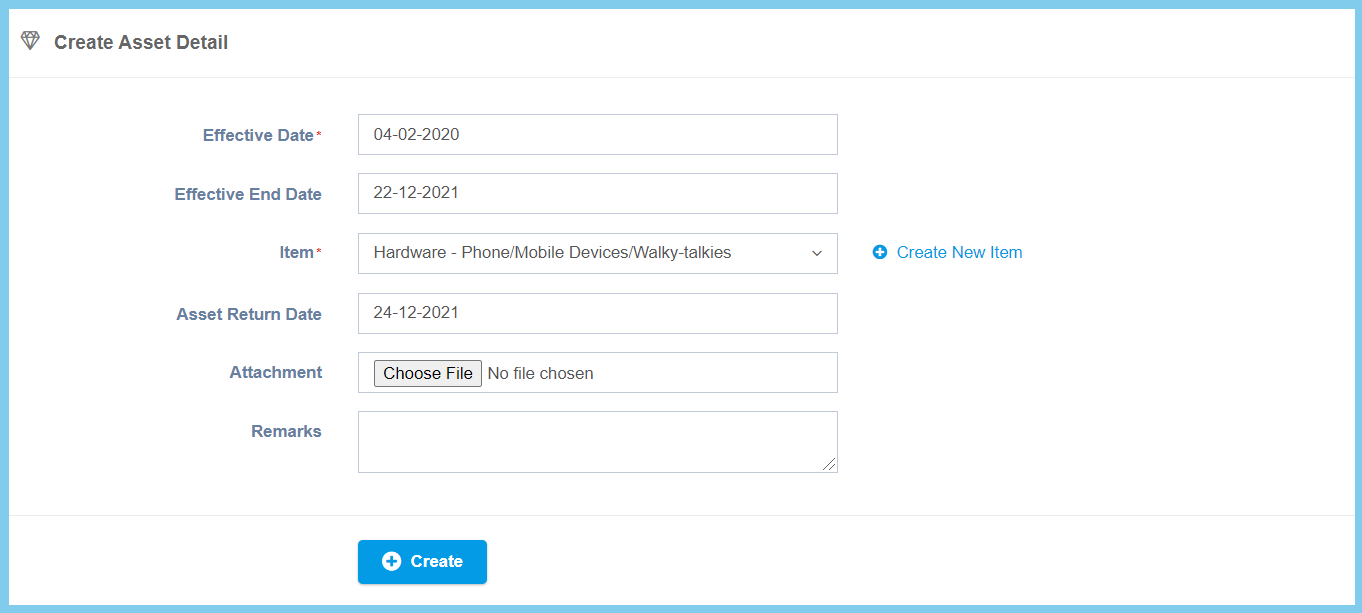Click the Remarks label
Screen dimensions: 1362x613
click(286, 431)
